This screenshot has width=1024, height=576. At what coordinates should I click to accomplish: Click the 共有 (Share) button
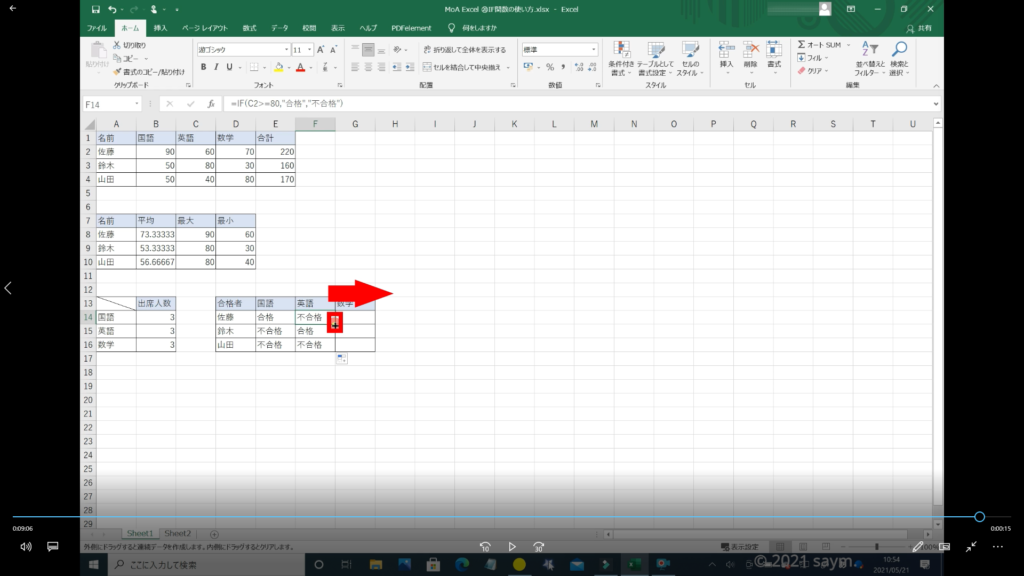pos(921,28)
